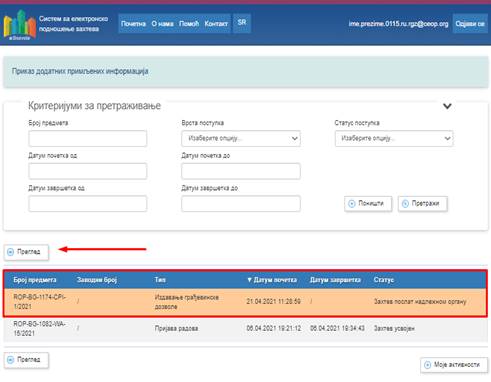Image resolution: width=491 pixels, height=382 pixels.
Task: Open the Почетна menu item
Action: point(133,24)
